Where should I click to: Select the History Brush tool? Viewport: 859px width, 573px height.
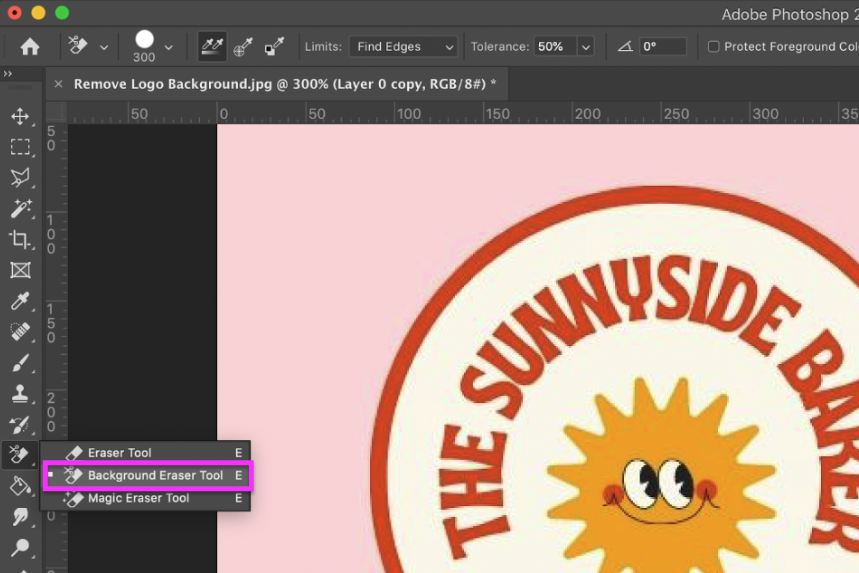(x=20, y=425)
